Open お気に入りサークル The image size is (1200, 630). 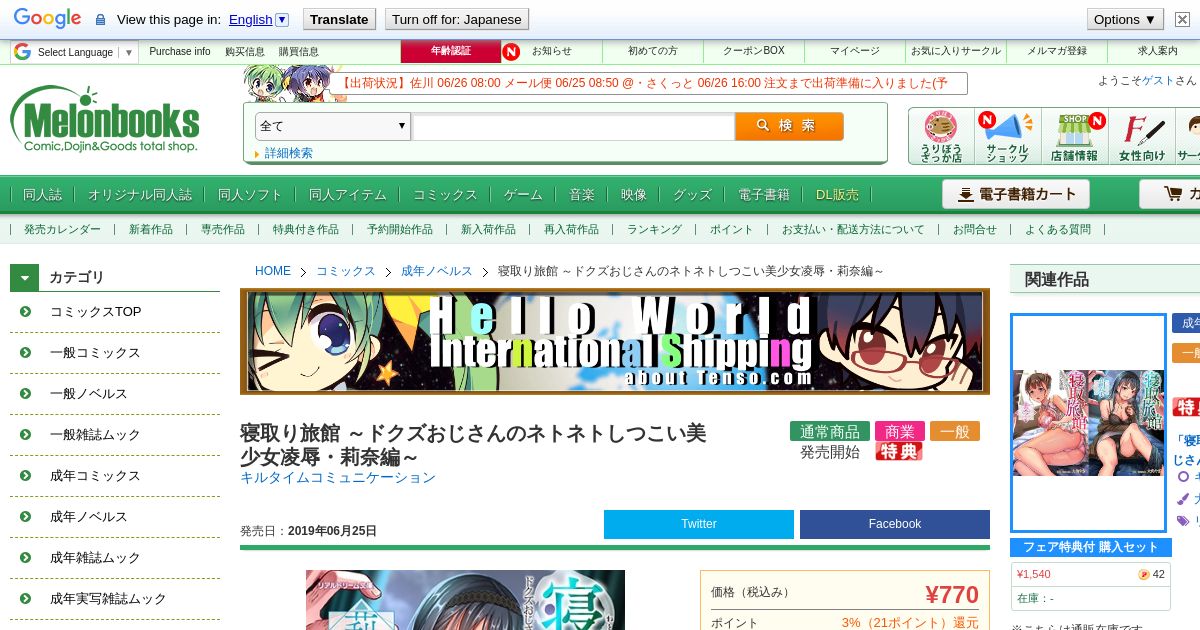click(x=955, y=51)
